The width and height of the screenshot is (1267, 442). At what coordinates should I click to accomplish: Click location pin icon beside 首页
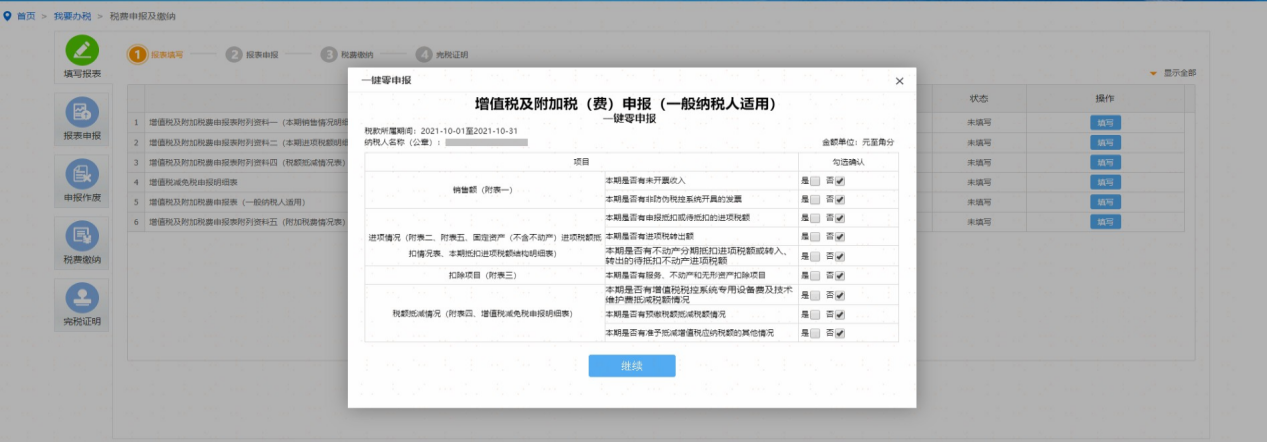(x=8, y=17)
